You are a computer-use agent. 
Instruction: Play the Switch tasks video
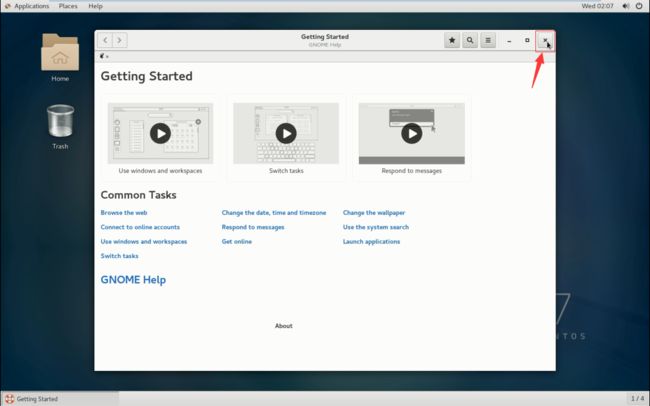(286, 134)
